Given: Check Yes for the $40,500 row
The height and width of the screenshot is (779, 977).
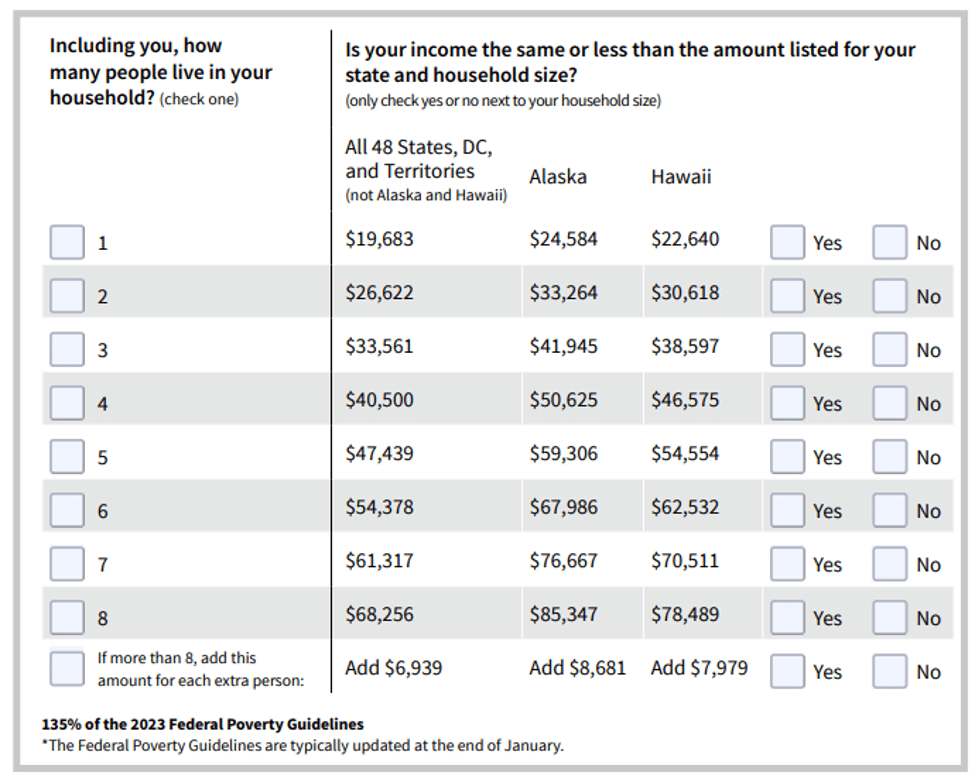Looking at the screenshot, I should point(788,403).
